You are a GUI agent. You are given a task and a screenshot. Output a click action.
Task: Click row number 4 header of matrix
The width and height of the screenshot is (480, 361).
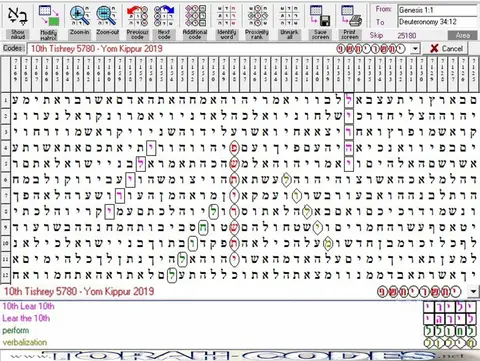tap(5, 148)
